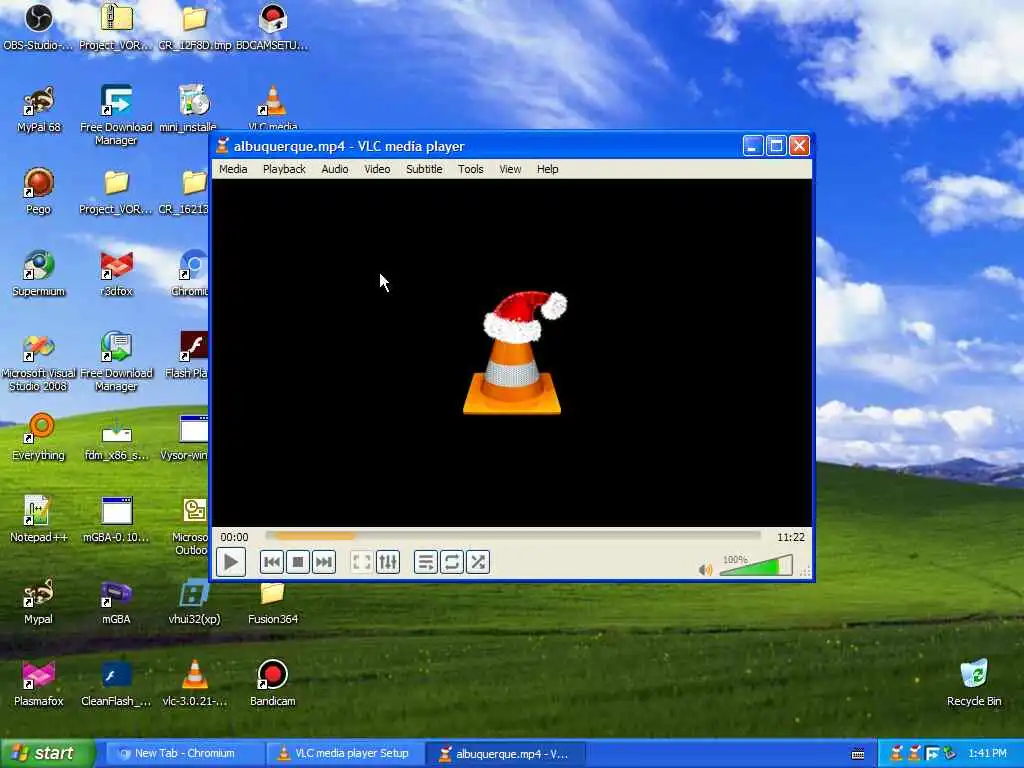
Task: Click the VLC seek bar
Action: 513,536
